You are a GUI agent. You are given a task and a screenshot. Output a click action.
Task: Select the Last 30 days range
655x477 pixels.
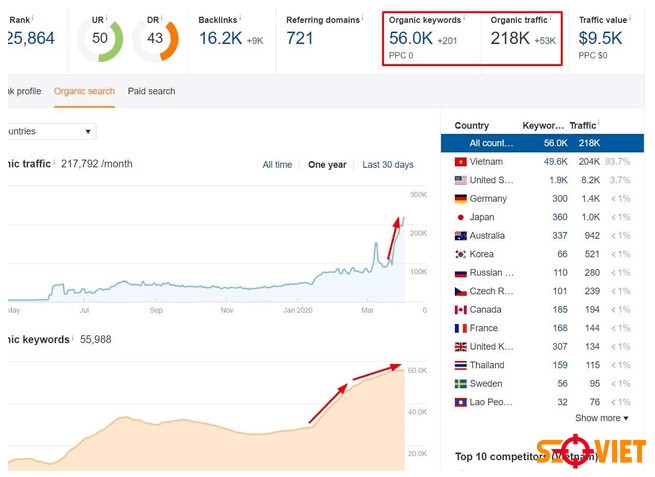click(x=388, y=165)
